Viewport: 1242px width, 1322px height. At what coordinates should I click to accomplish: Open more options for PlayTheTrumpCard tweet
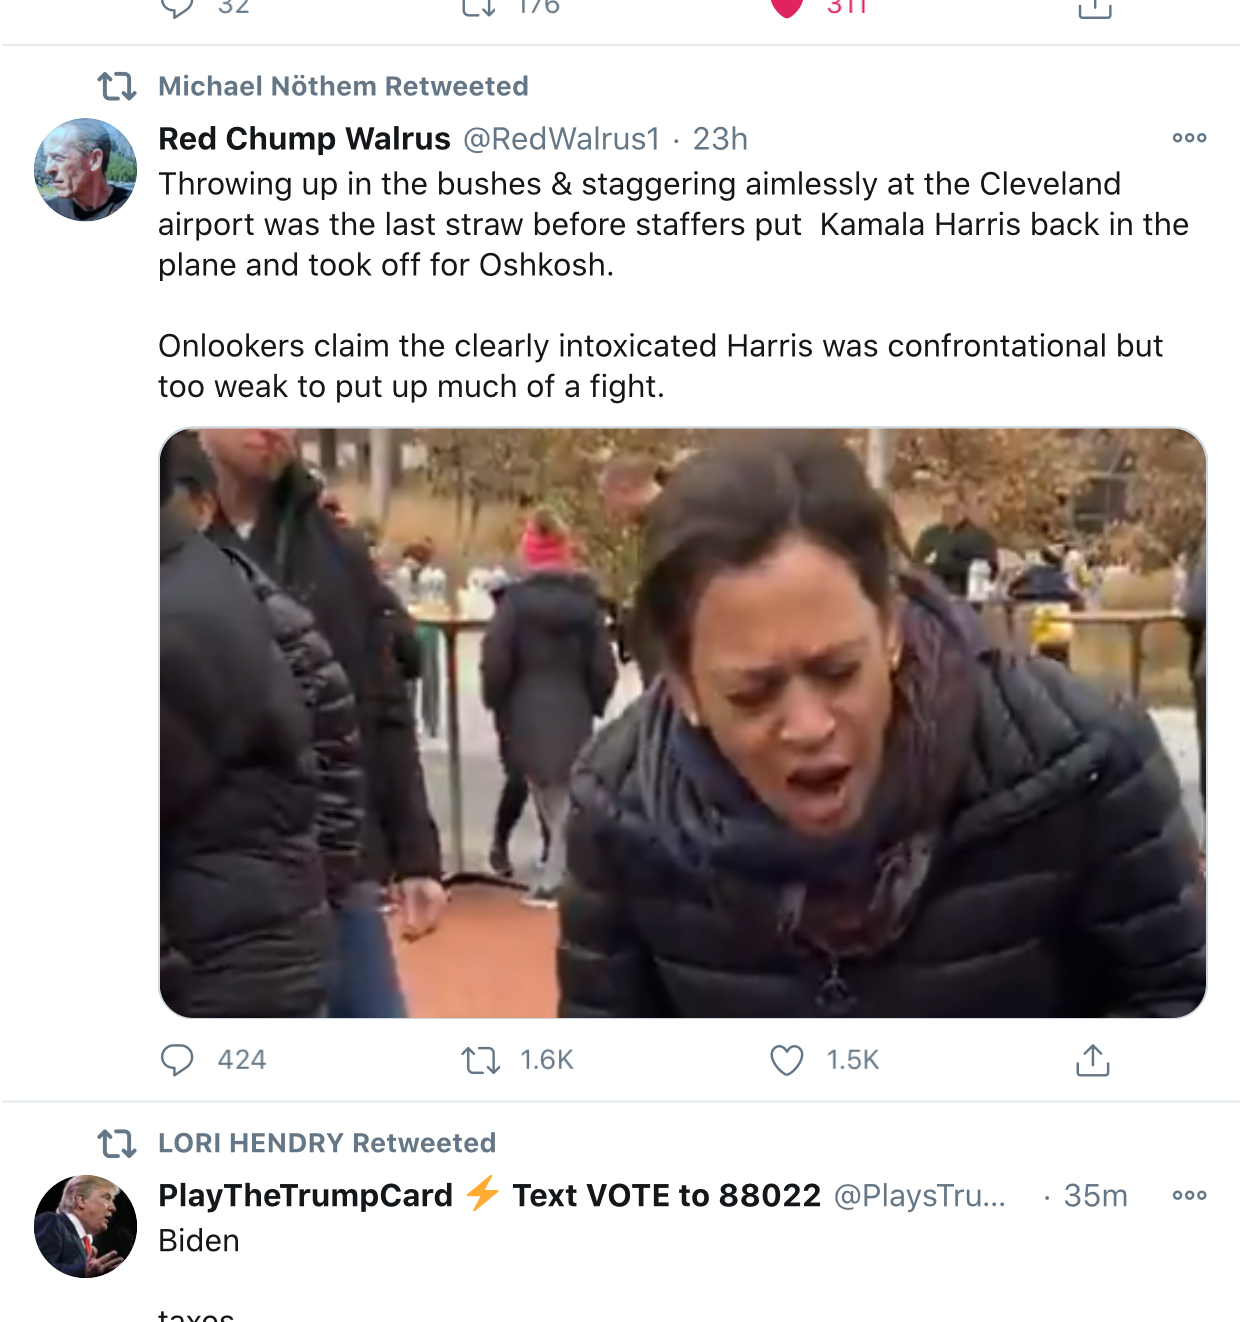coord(1189,1195)
